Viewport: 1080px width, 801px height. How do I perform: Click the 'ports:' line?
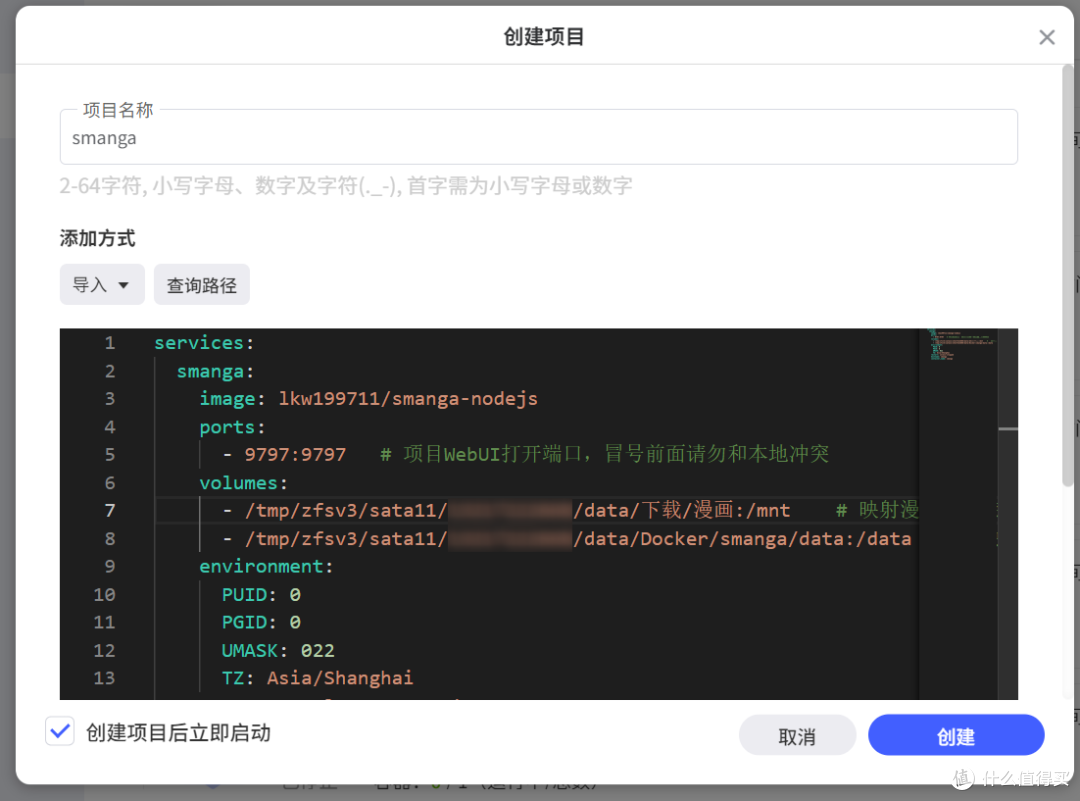(x=232, y=427)
